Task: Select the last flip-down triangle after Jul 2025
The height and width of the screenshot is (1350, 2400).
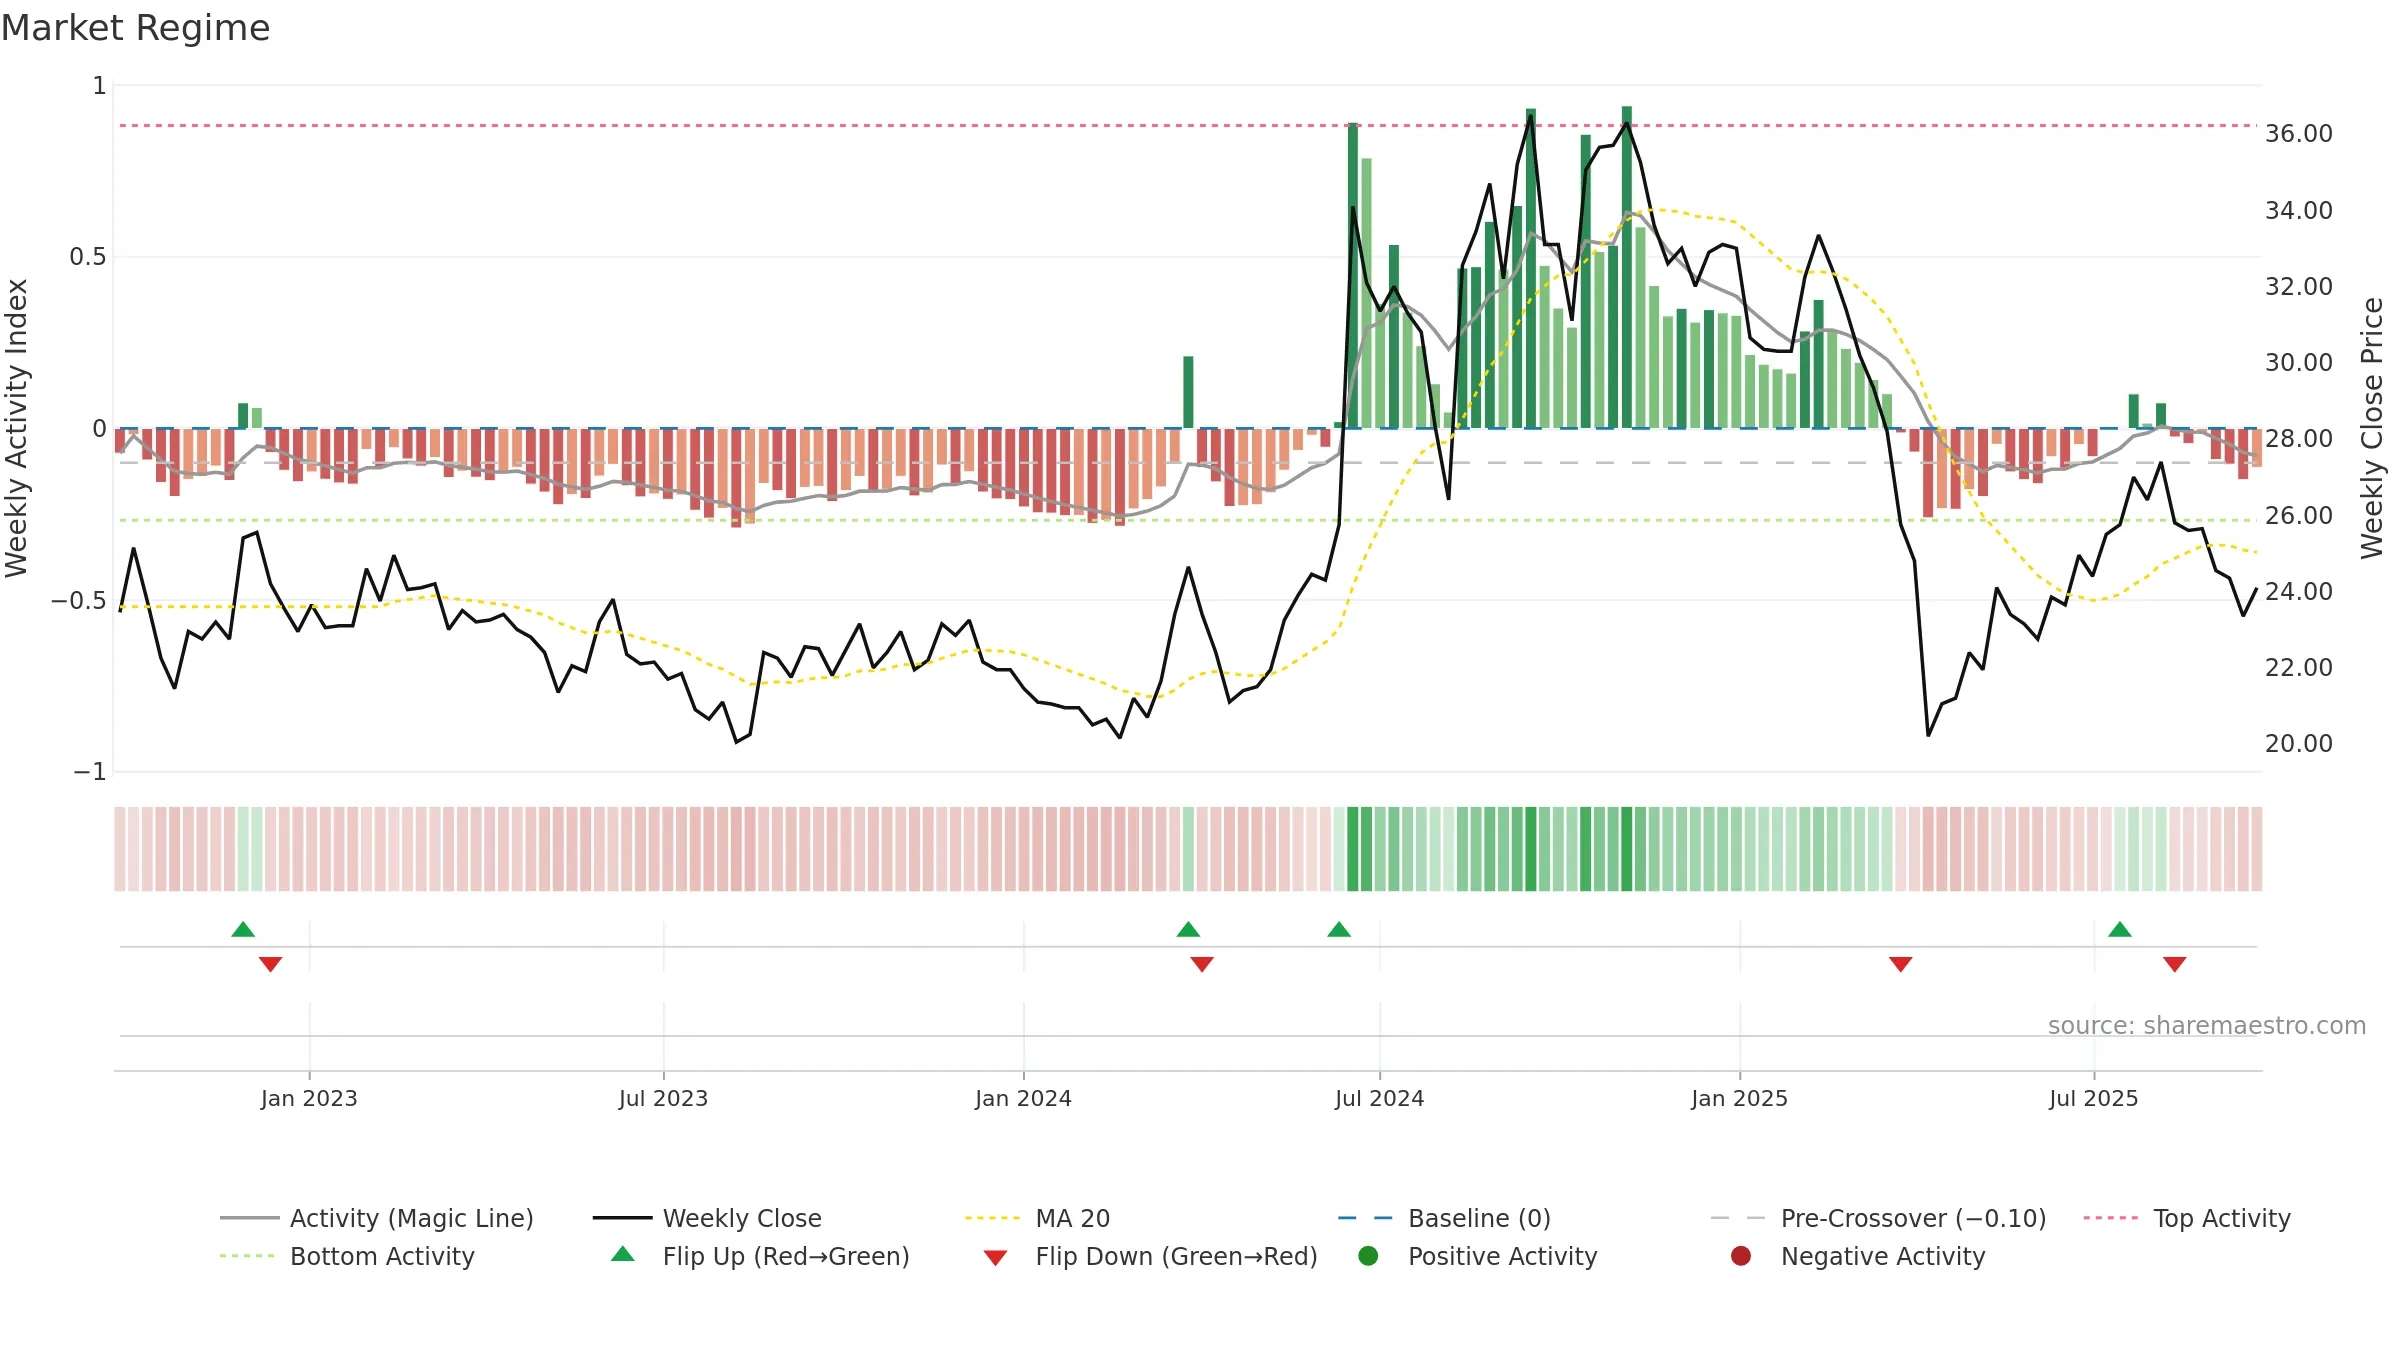Action: coord(2175,964)
